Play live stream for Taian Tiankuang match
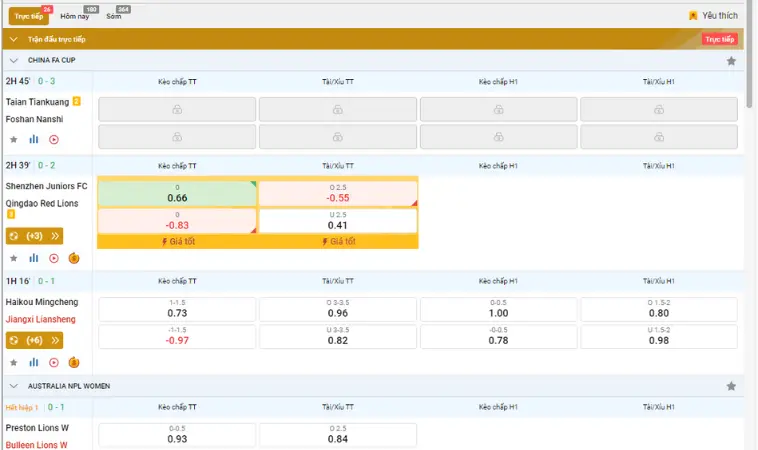The height and width of the screenshot is (450, 758). (x=54, y=140)
